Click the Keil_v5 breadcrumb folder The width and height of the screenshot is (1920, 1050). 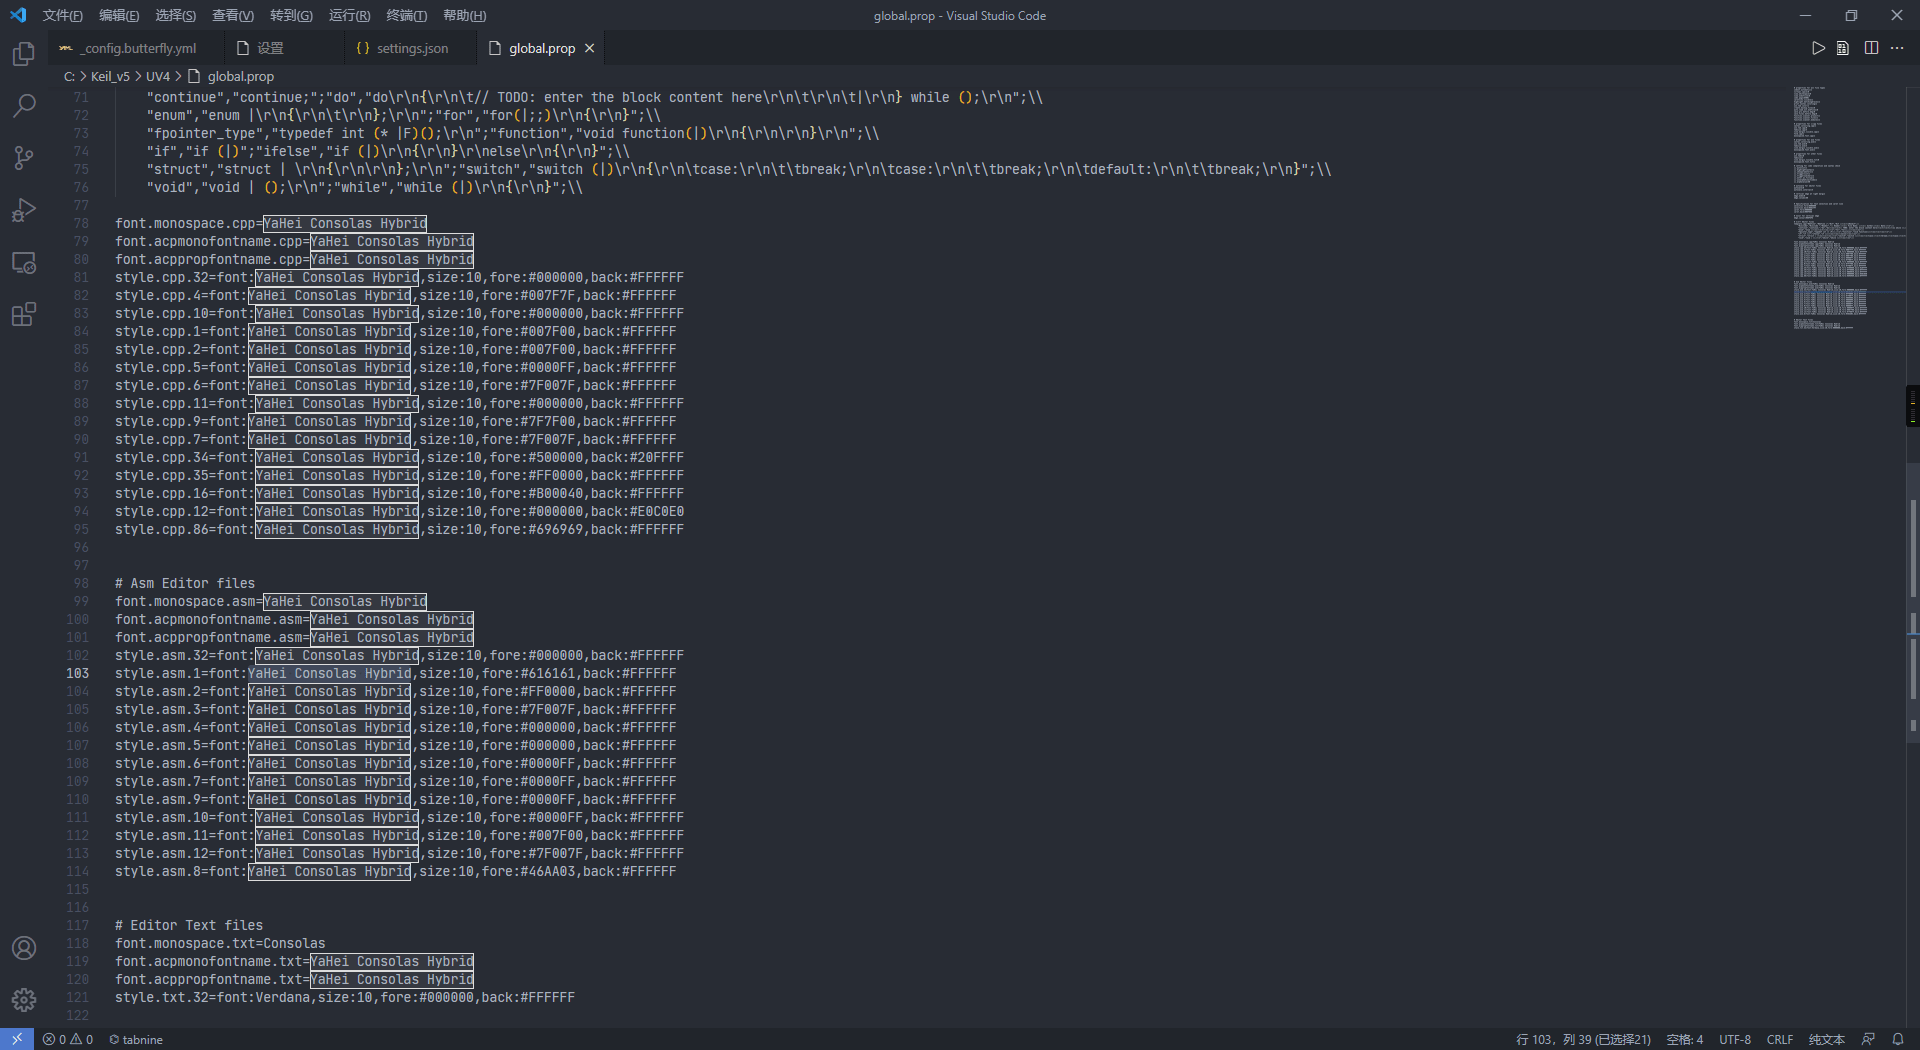[110, 76]
